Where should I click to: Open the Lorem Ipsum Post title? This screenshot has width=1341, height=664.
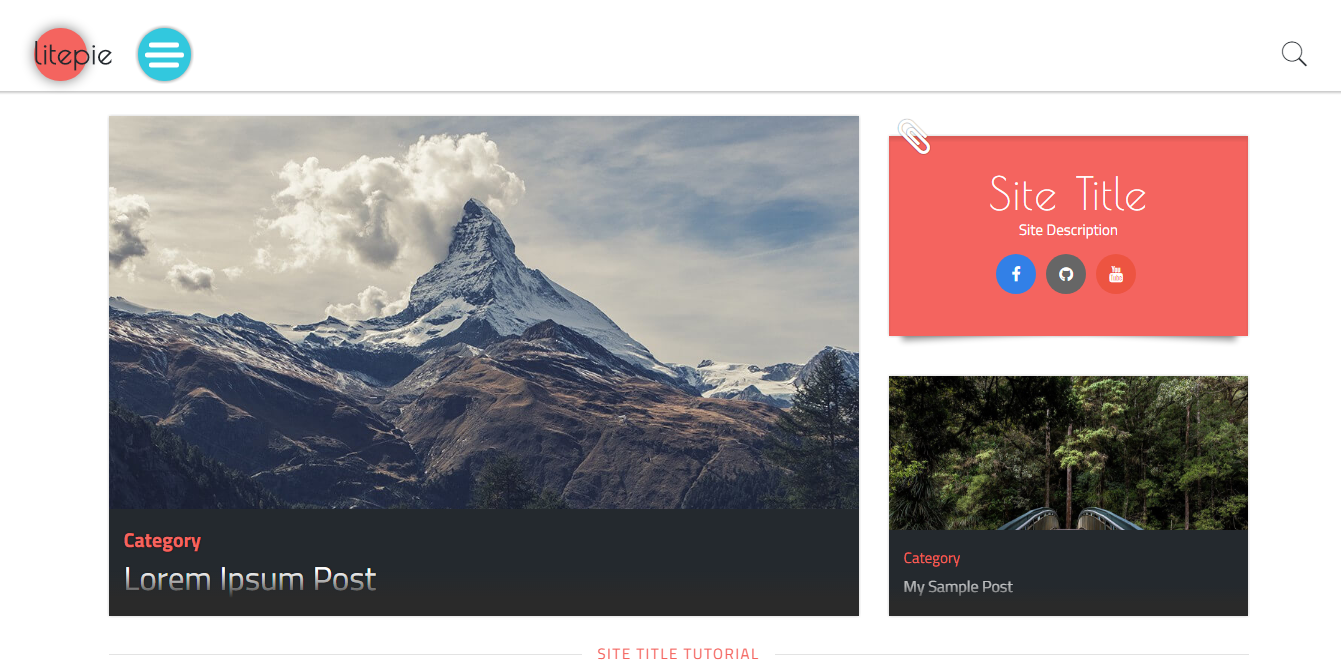[x=250, y=579]
